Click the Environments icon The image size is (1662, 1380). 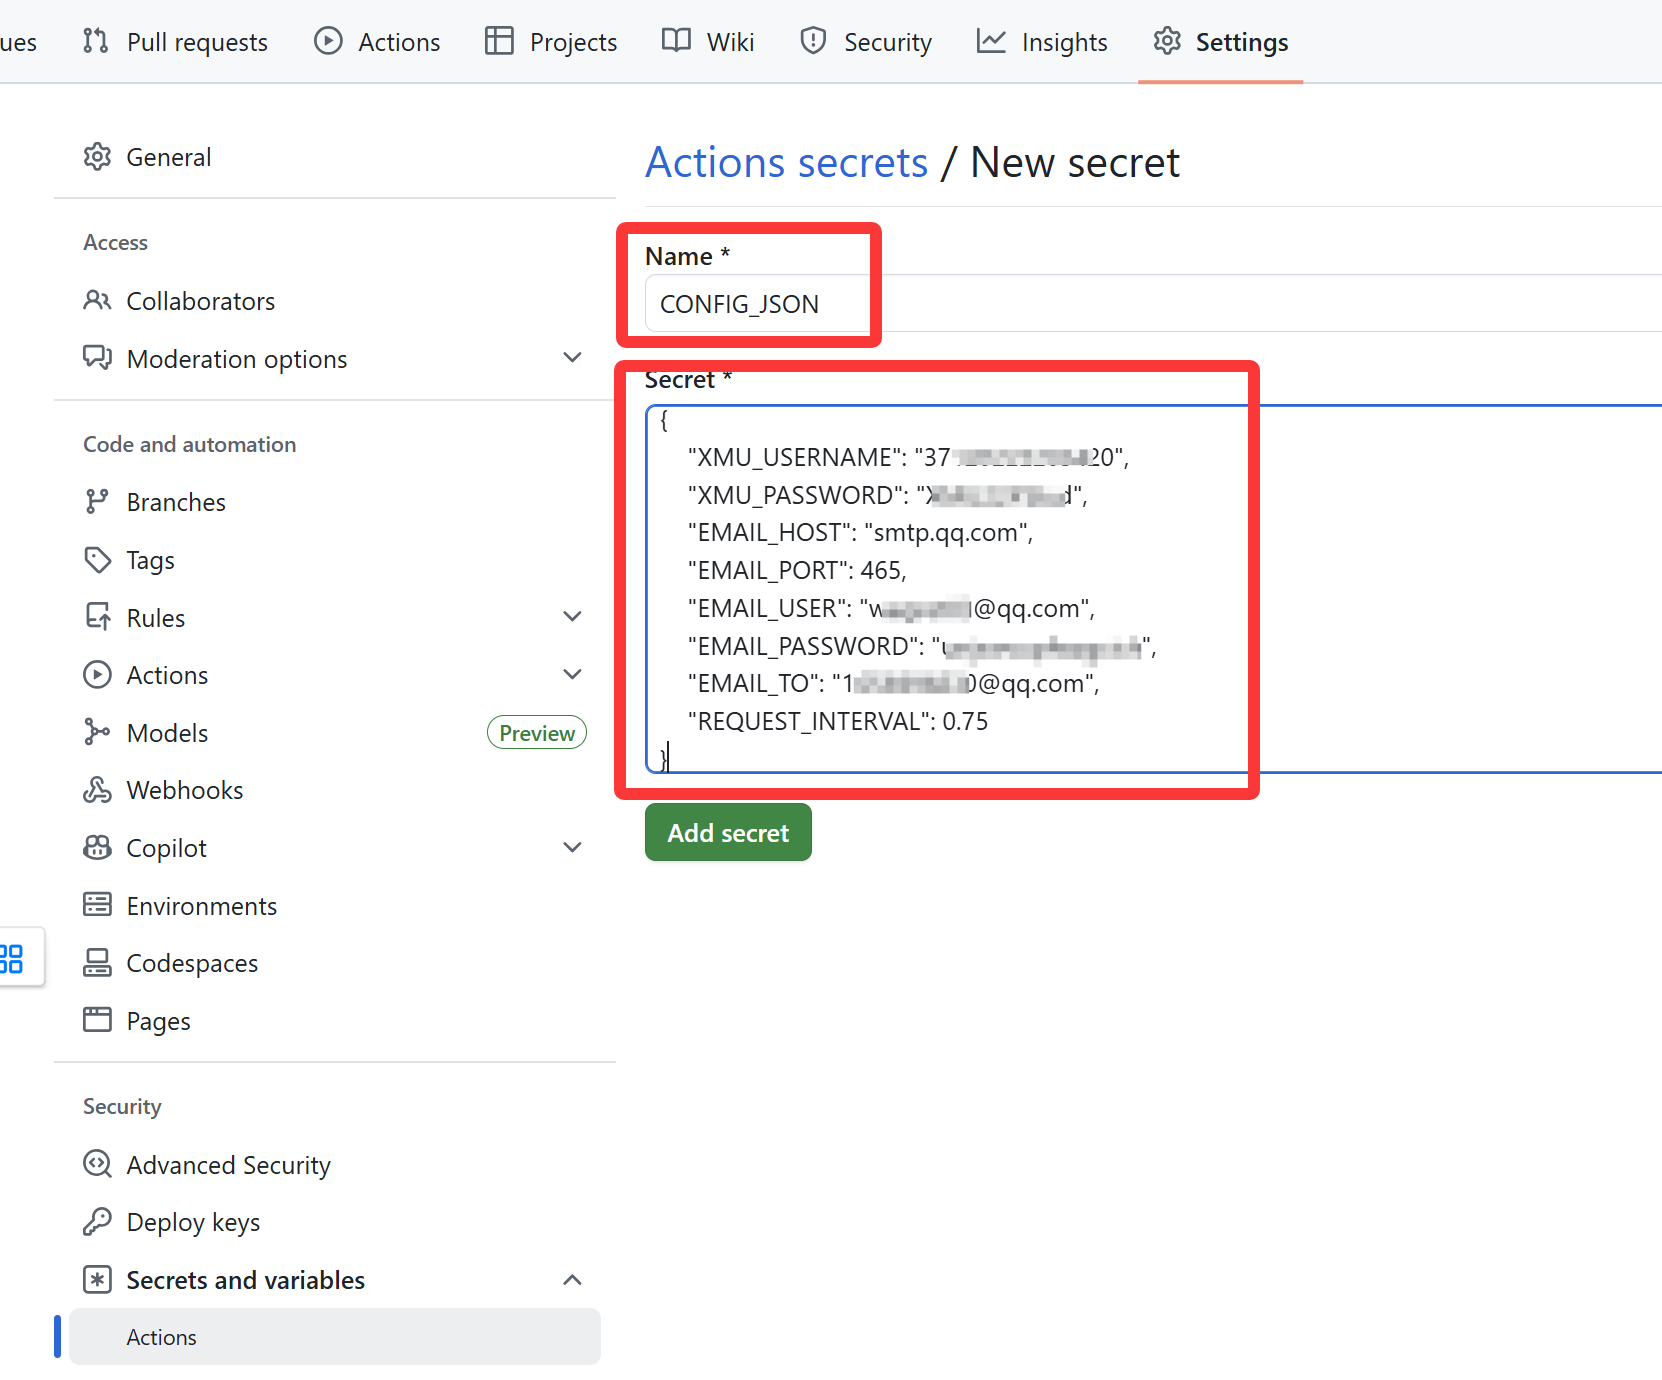[97, 906]
